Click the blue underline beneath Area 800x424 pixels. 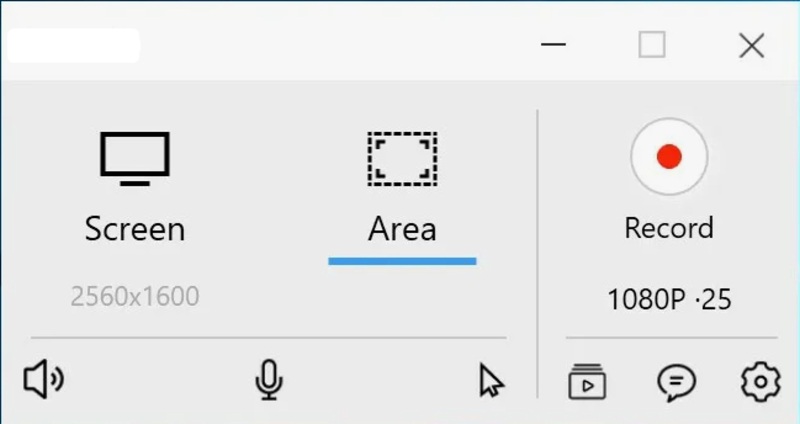402,261
